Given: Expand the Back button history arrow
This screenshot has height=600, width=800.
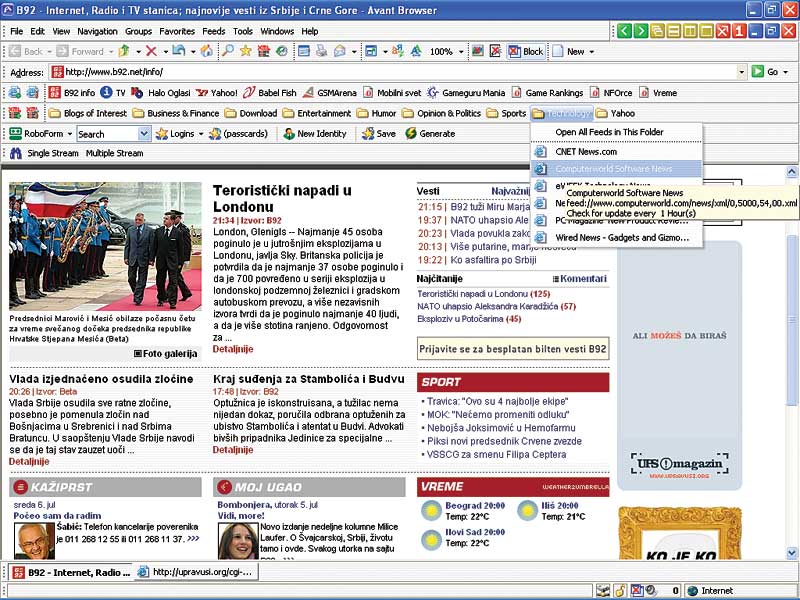Looking at the screenshot, I should (49, 52).
